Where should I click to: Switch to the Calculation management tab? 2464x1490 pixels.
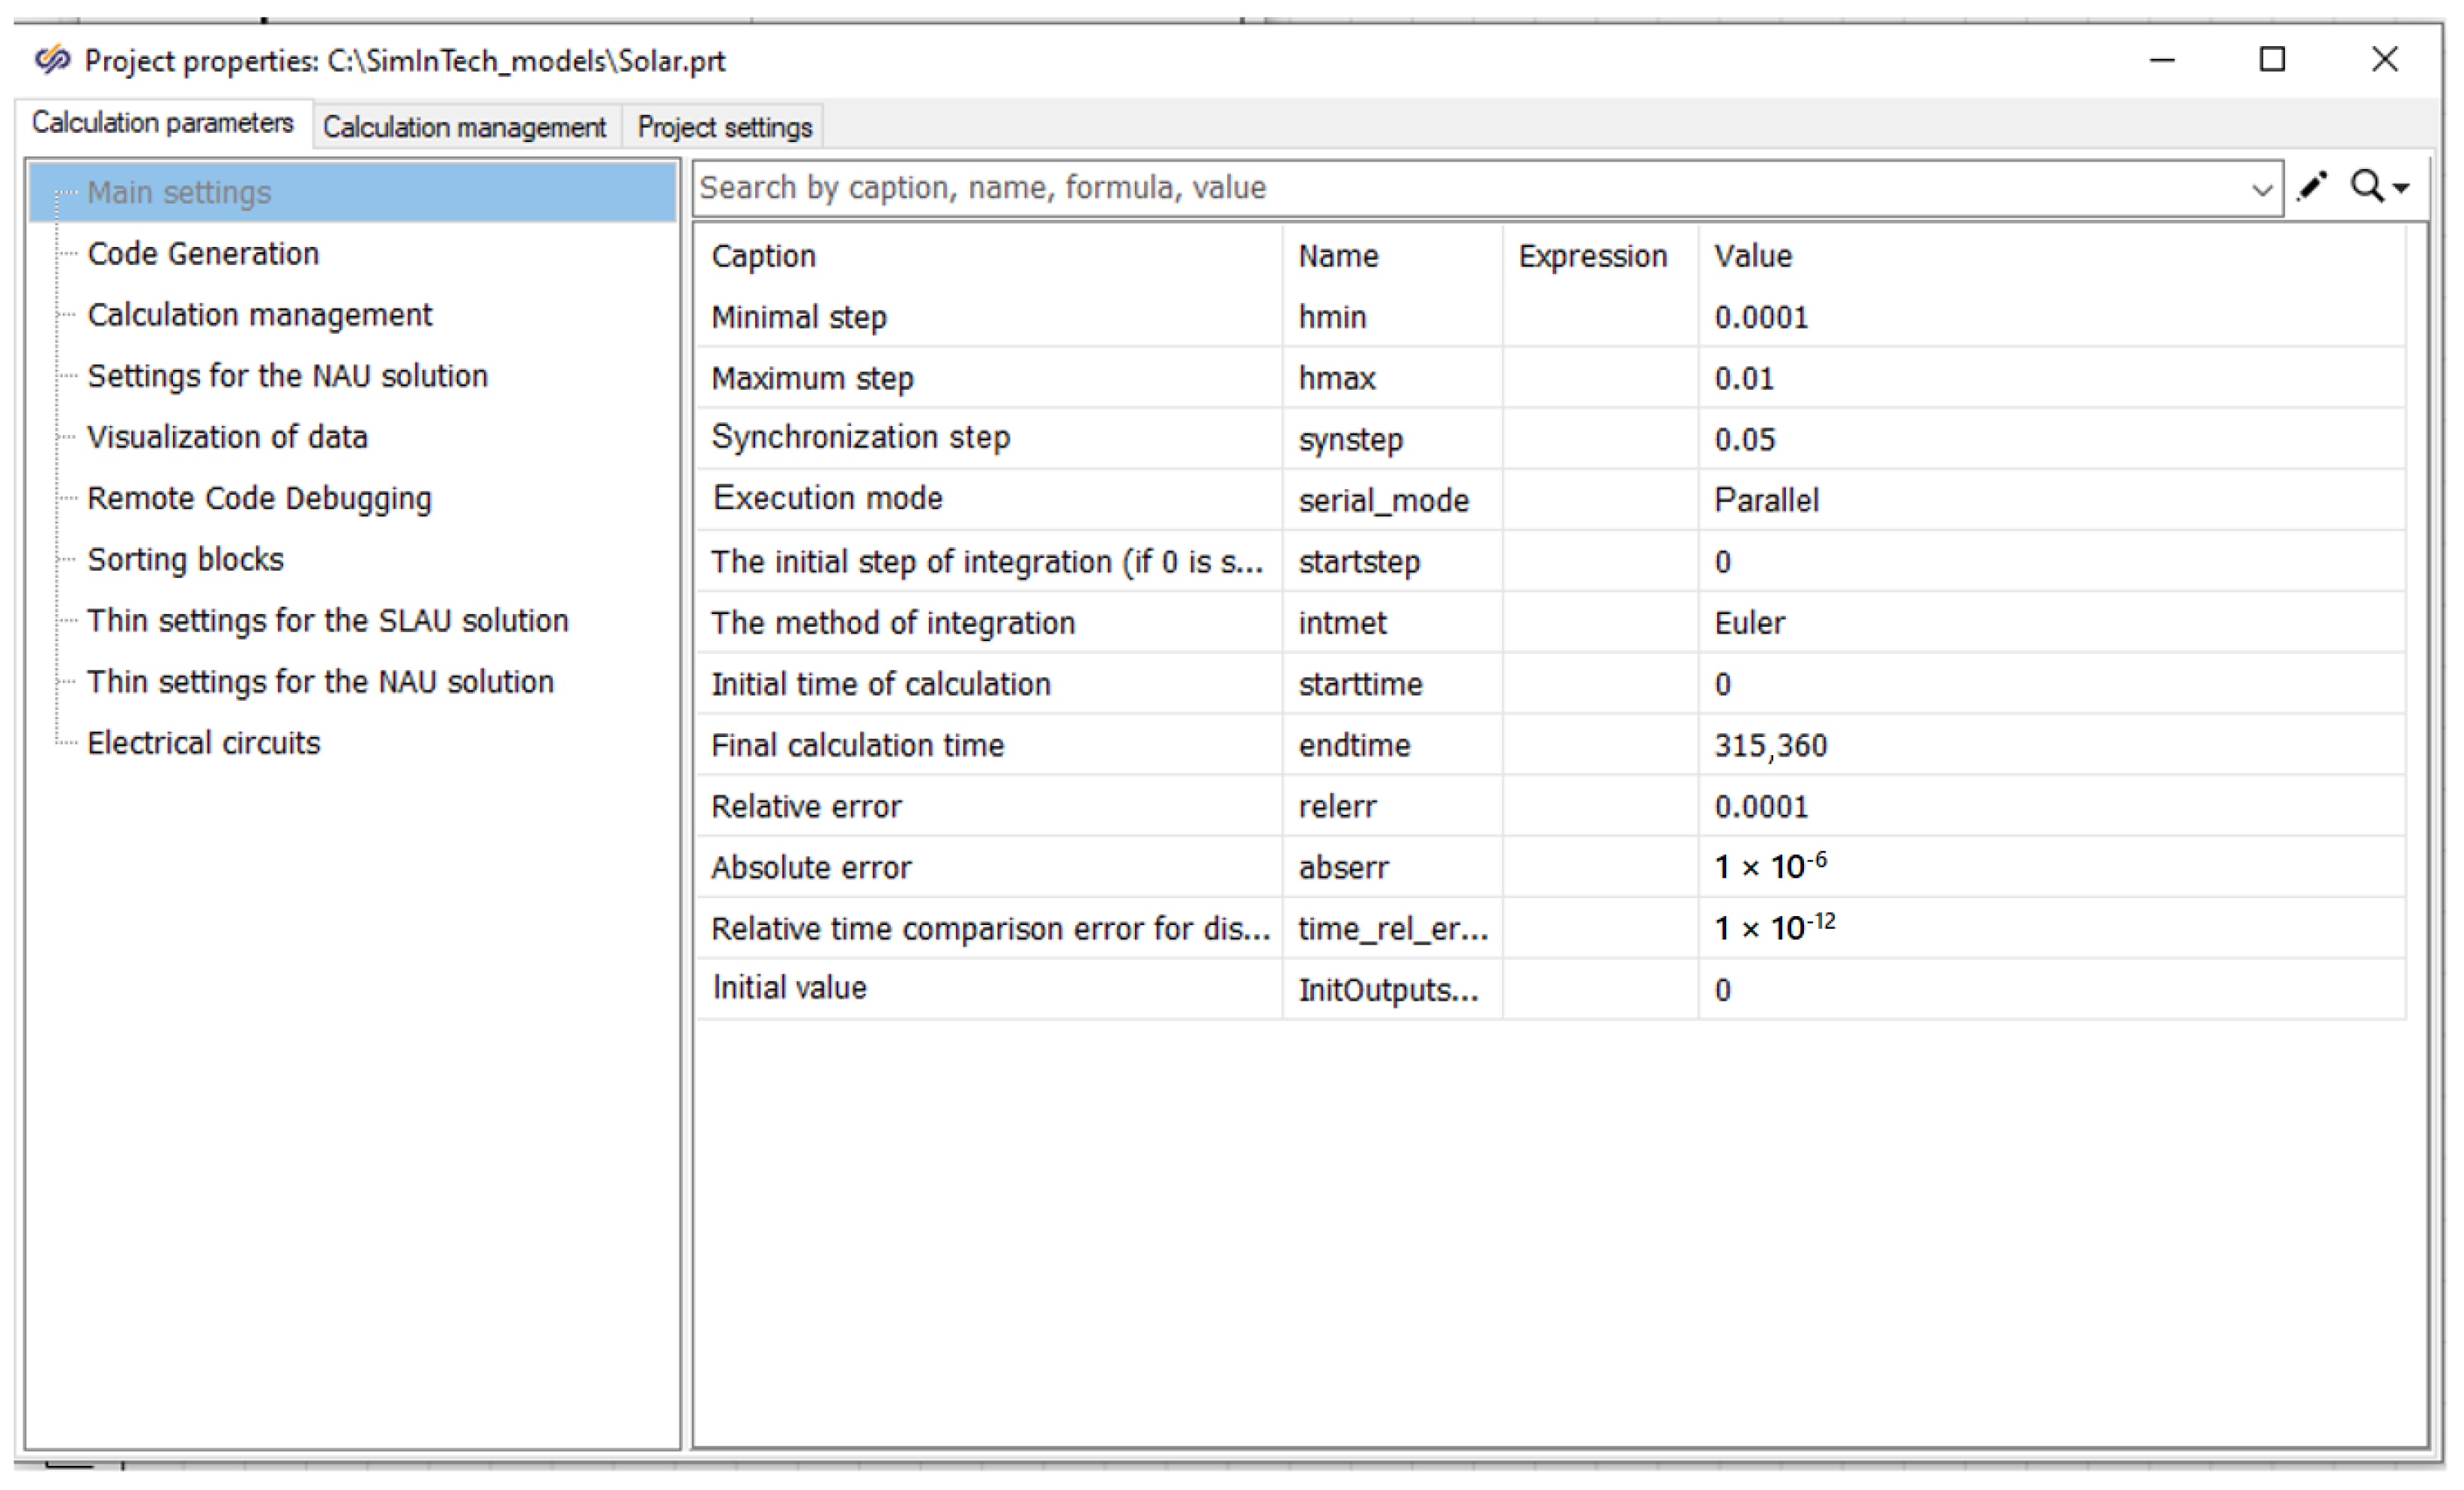(x=464, y=128)
